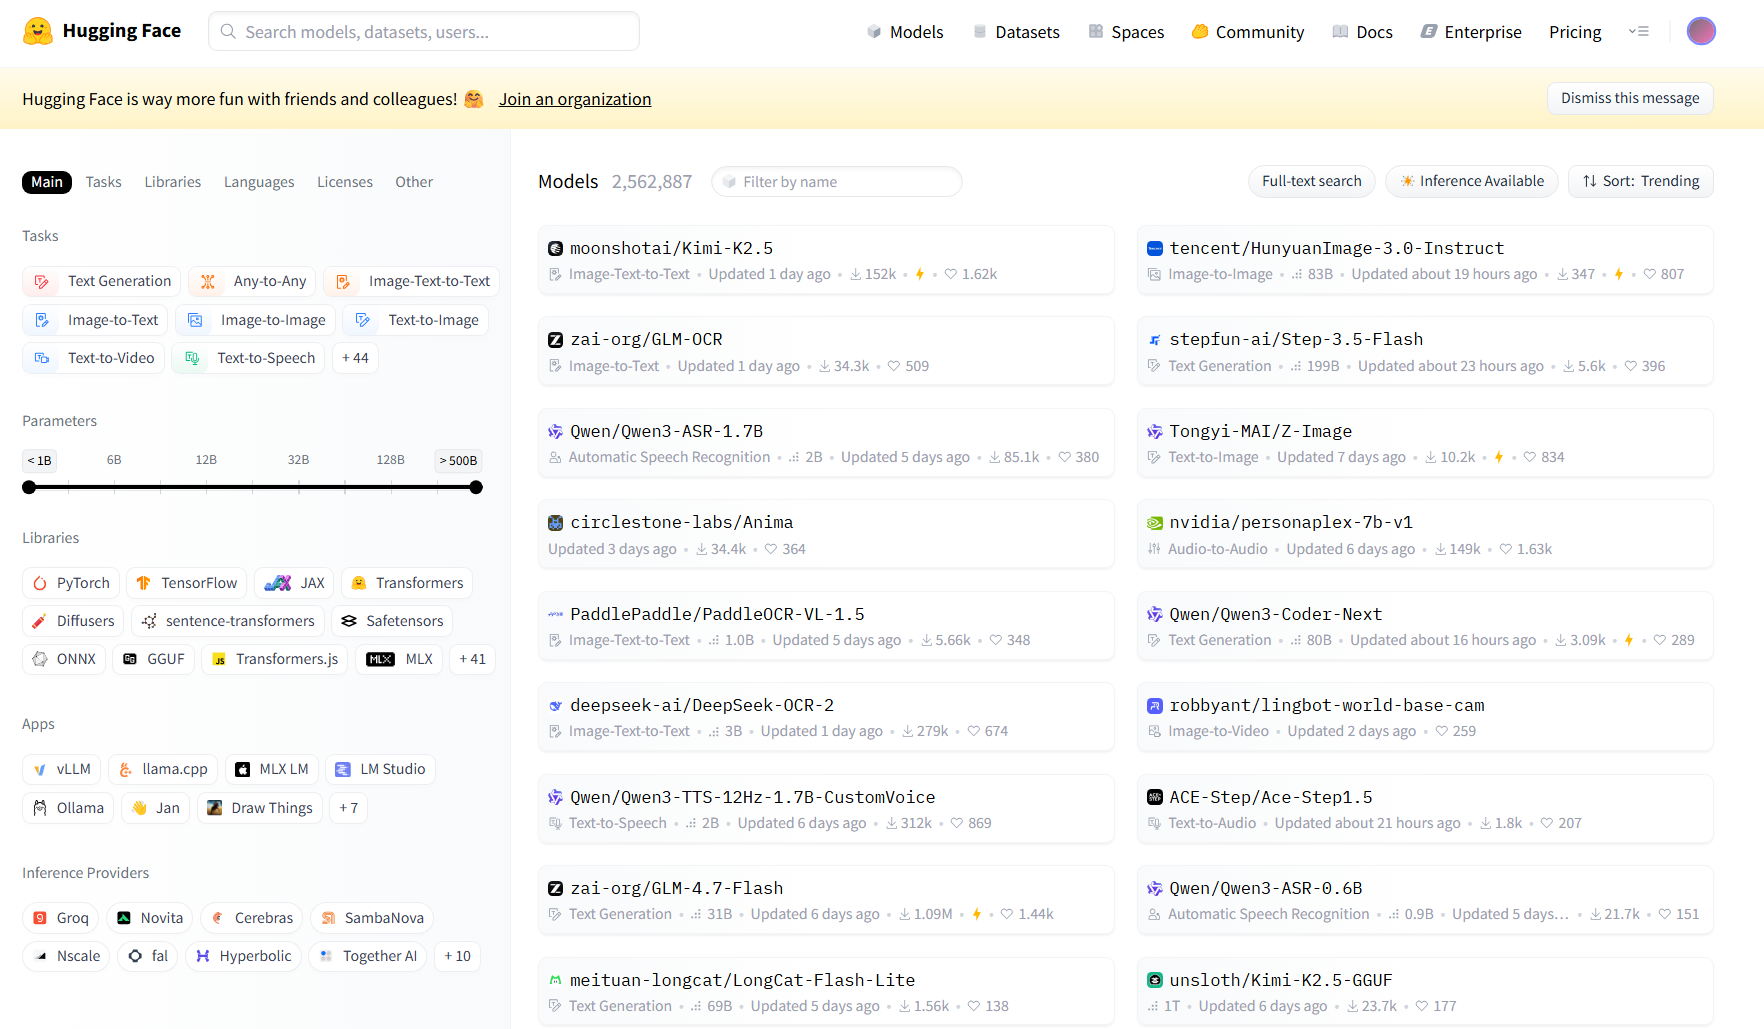Click the TensorFlow library icon
1764x1029 pixels.
143,583
